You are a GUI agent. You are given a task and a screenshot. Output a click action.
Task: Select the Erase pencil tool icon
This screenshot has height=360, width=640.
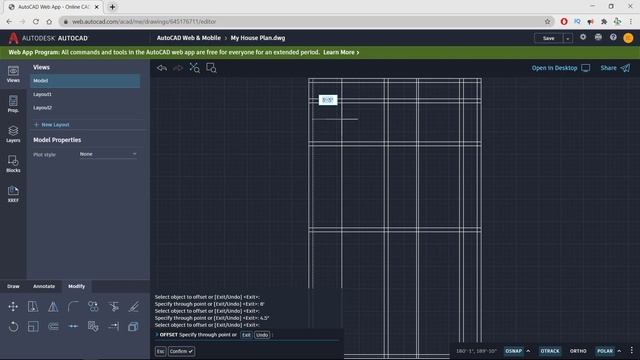[x=133, y=307]
